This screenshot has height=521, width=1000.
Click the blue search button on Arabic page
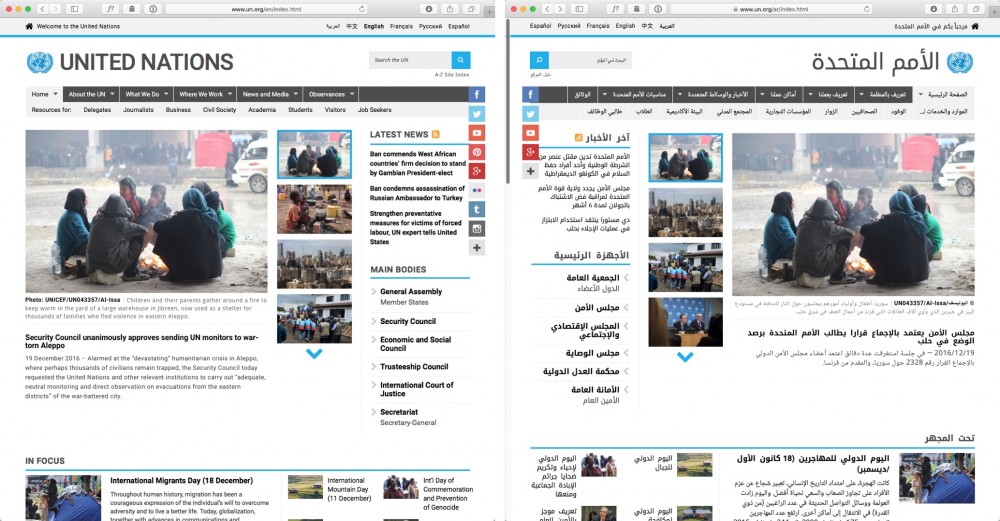coord(539,60)
